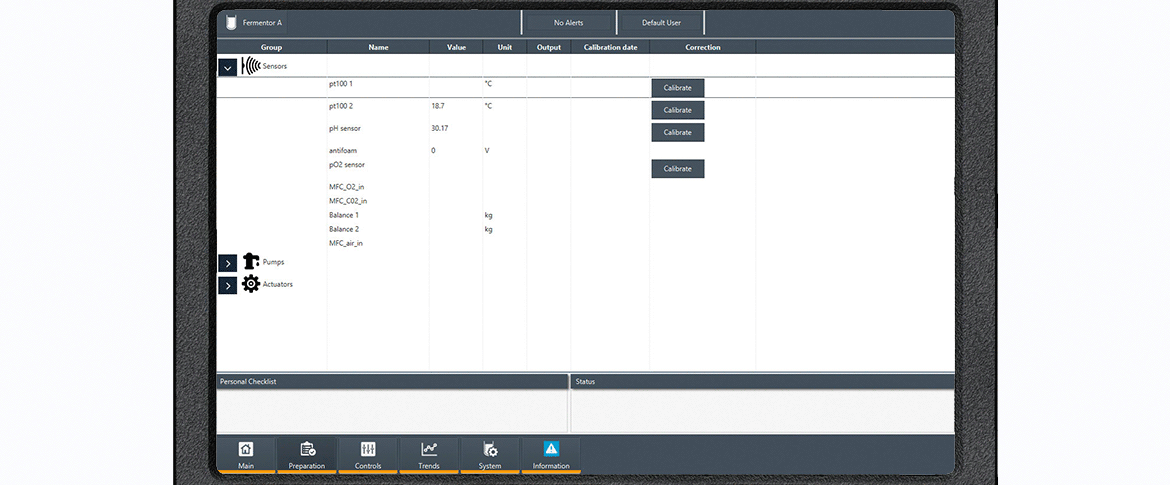This screenshot has width=1170, height=485.
Task: Expand the Pumps group
Action: (227, 263)
